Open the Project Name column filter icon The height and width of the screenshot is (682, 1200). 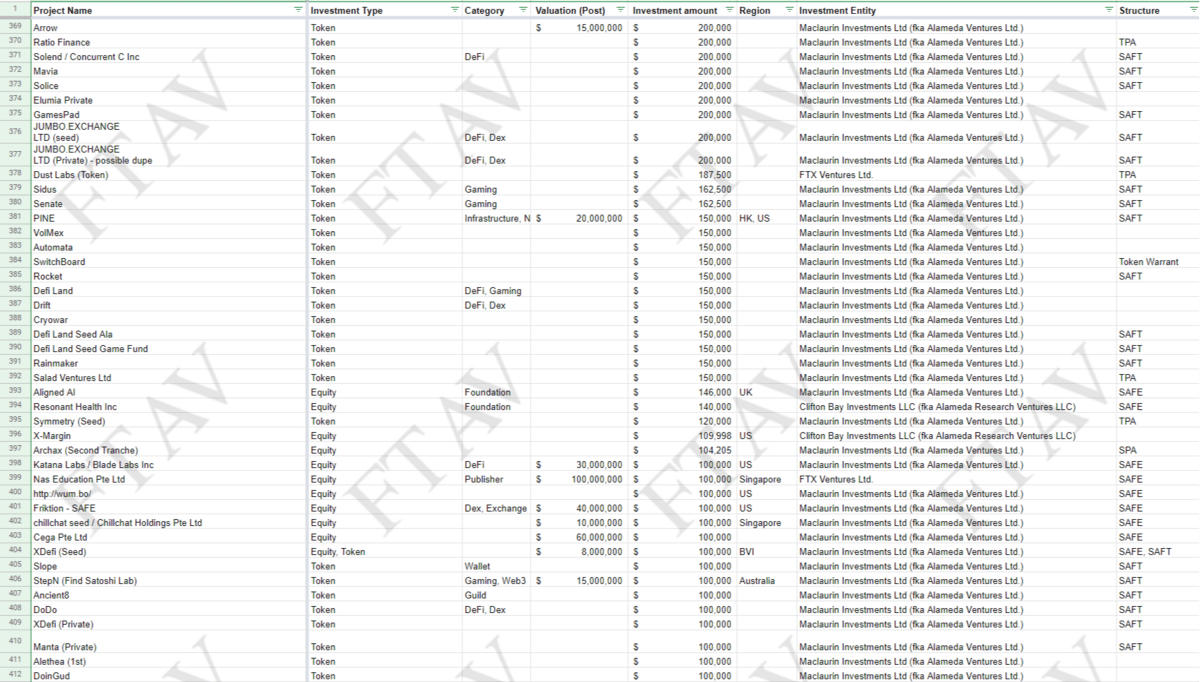298,10
